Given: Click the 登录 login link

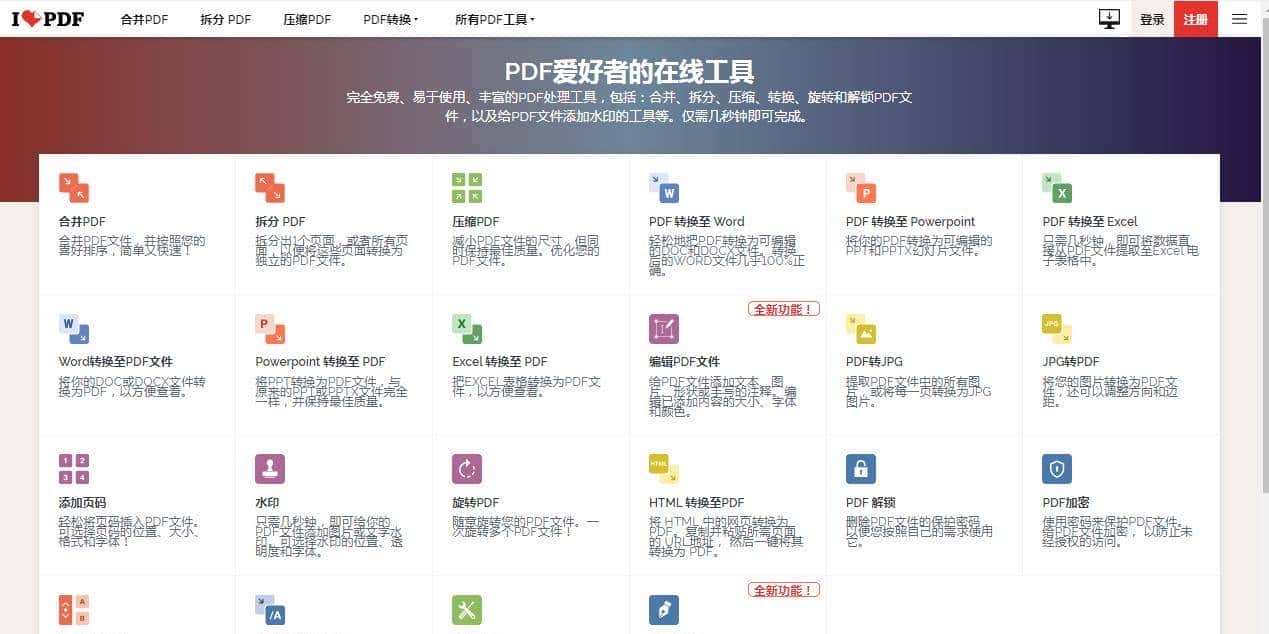Looking at the screenshot, I should (x=1152, y=18).
